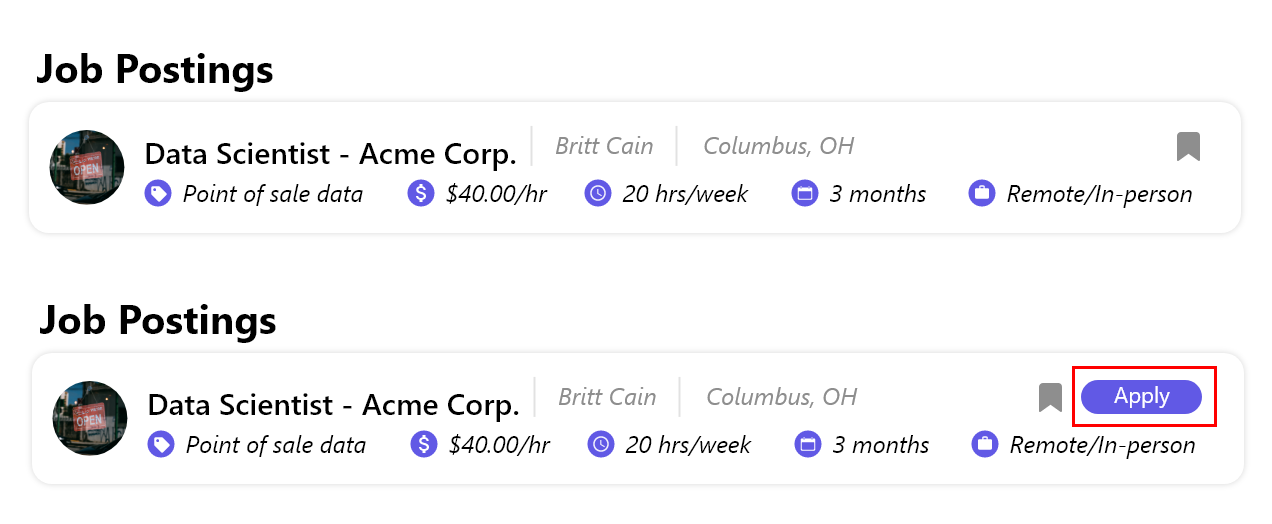
Task: Click clock icon in first posting
Action: tap(598, 193)
